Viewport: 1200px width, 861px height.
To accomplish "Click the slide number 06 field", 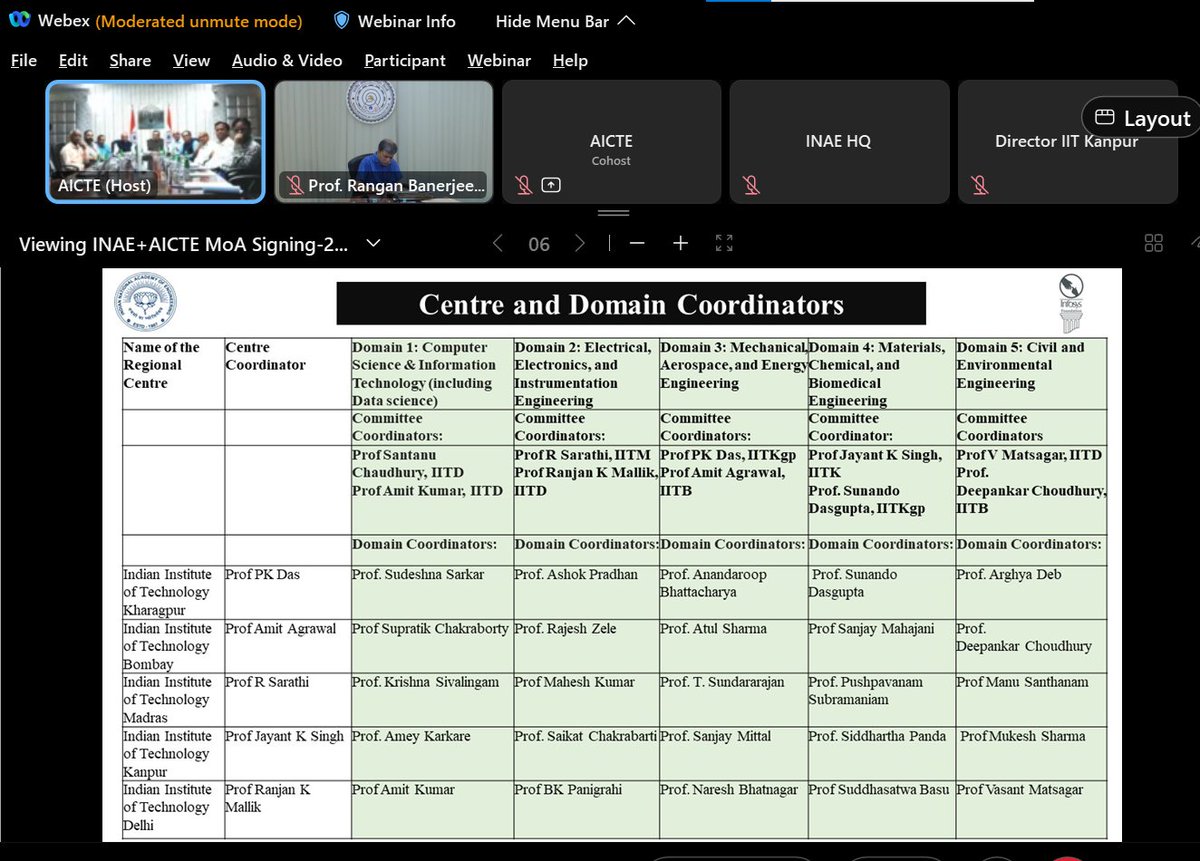I will tap(539, 244).
